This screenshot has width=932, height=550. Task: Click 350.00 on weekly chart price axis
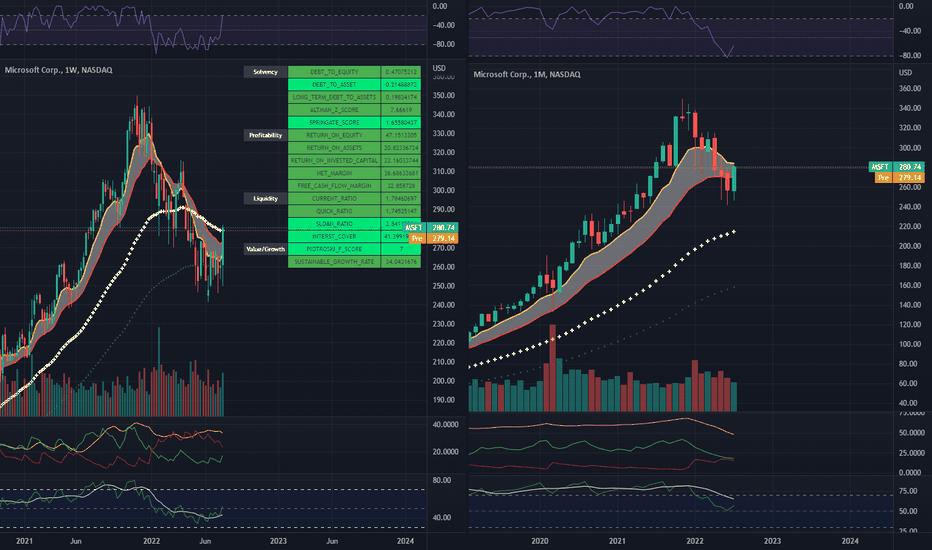pyautogui.click(x=443, y=95)
